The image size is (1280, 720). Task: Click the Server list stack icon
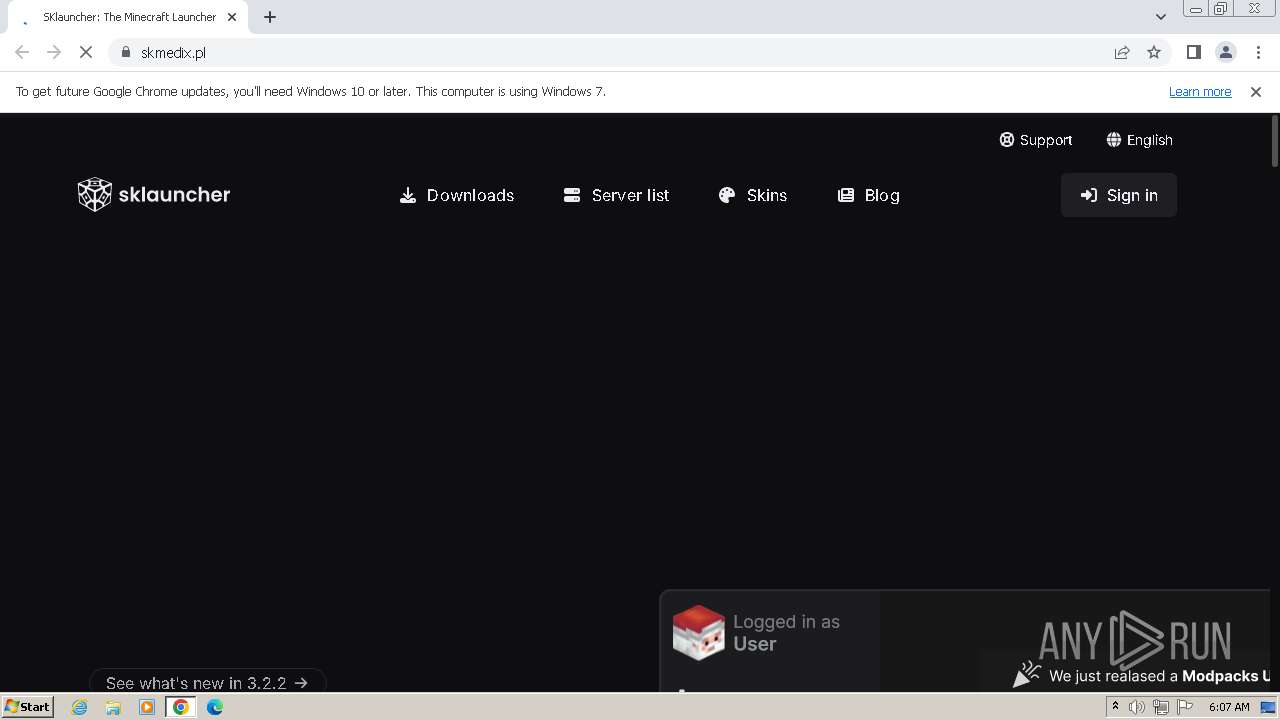pos(572,195)
